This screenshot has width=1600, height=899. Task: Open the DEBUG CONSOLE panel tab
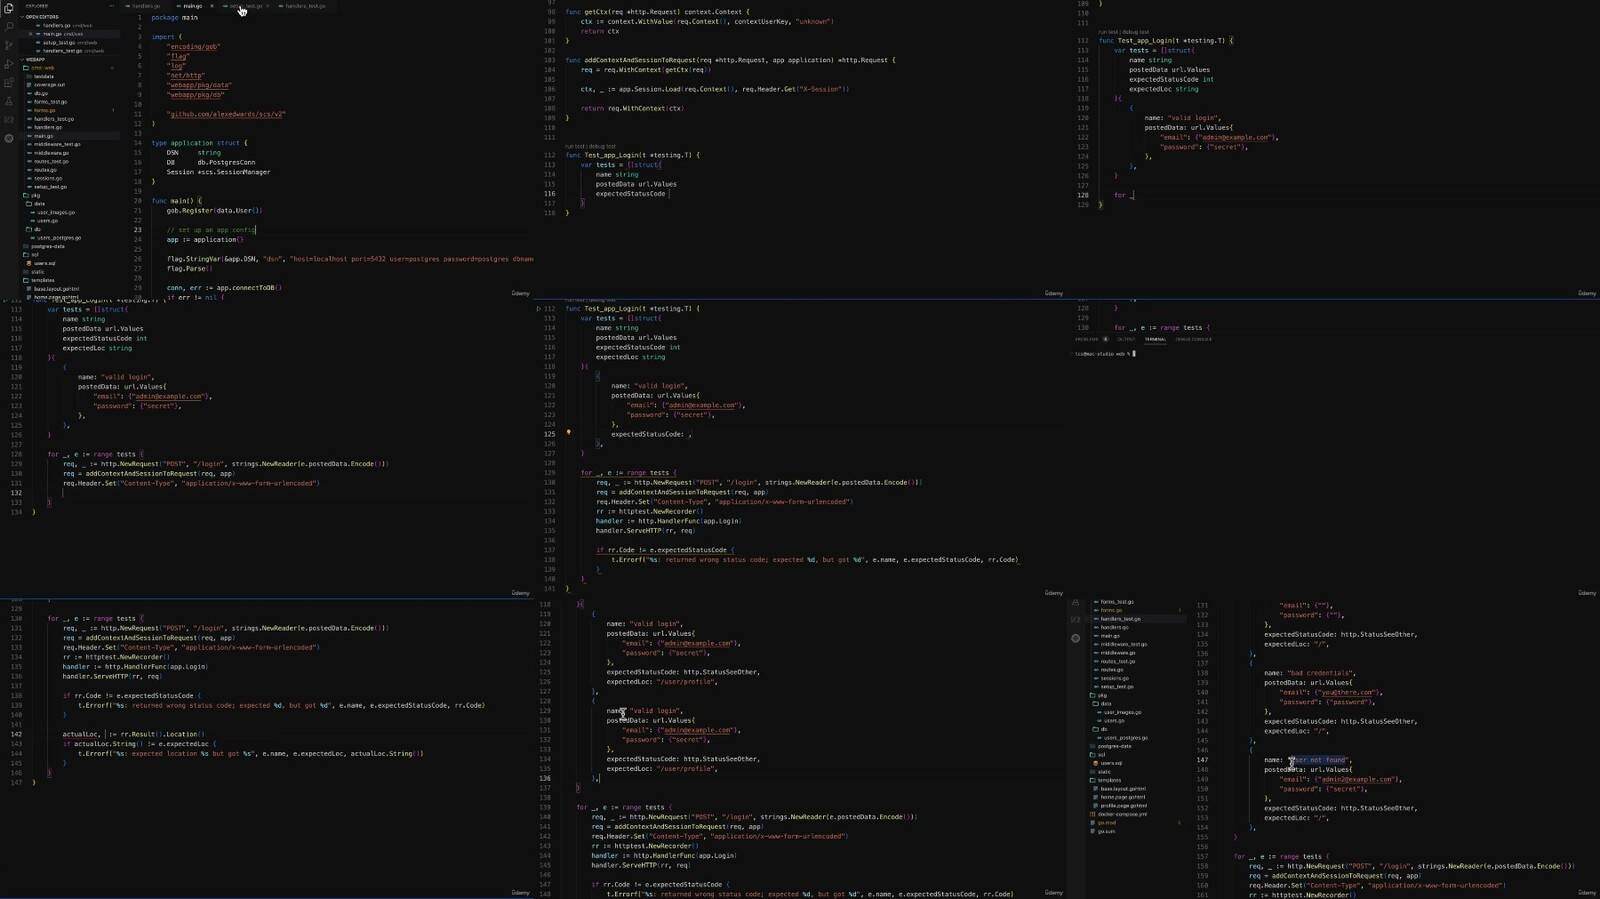(1194, 339)
